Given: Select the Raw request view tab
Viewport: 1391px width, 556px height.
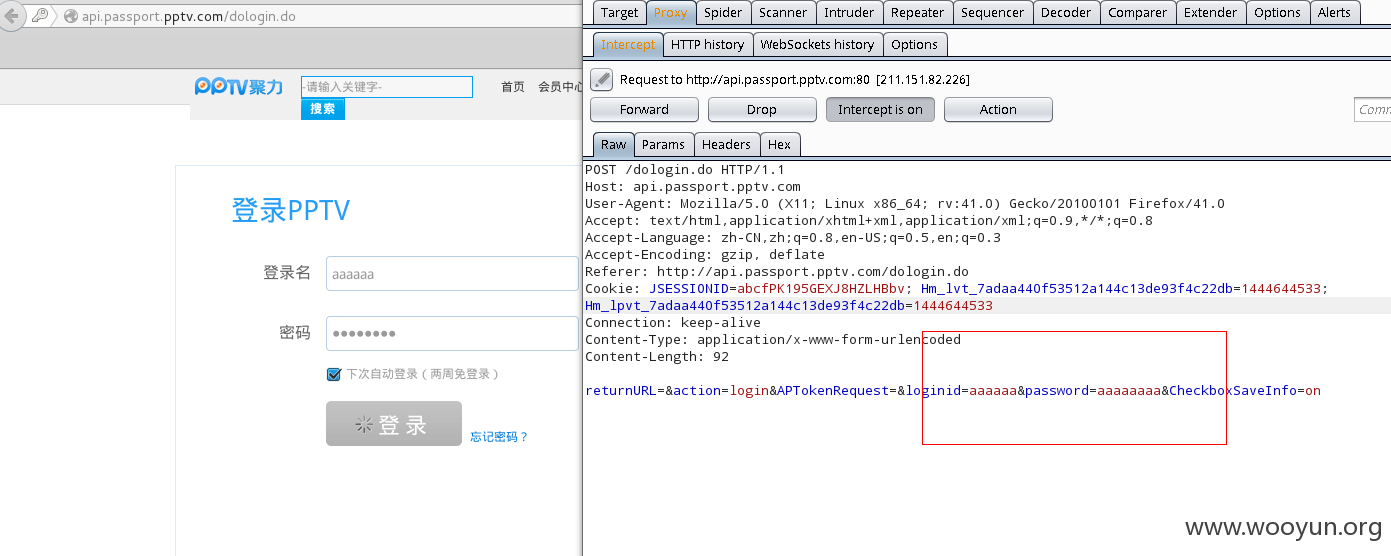Looking at the screenshot, I should click(613, 144).
